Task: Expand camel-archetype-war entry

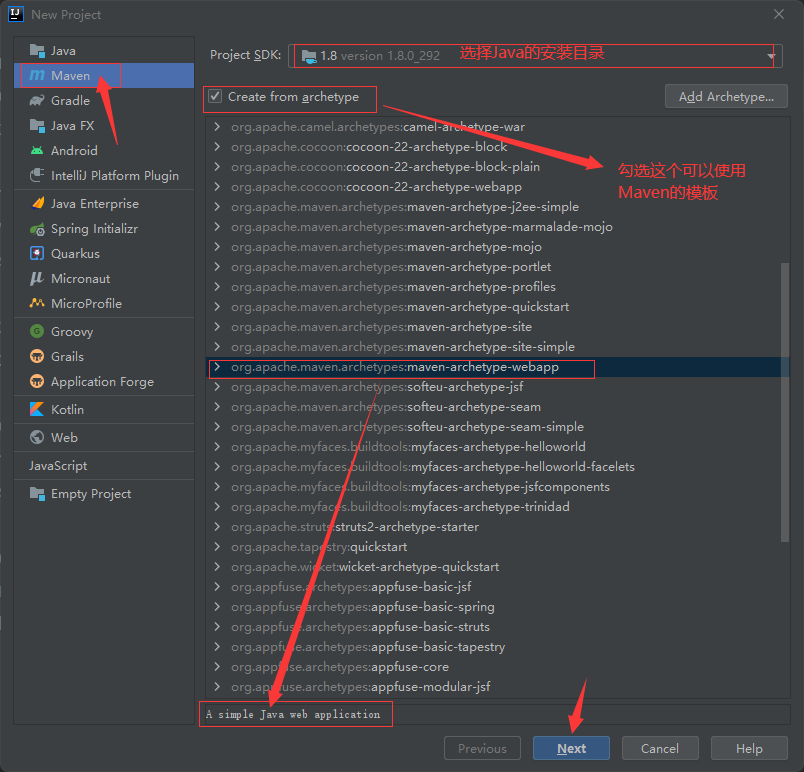Action: pyautogui.click(x=217, y=127)
